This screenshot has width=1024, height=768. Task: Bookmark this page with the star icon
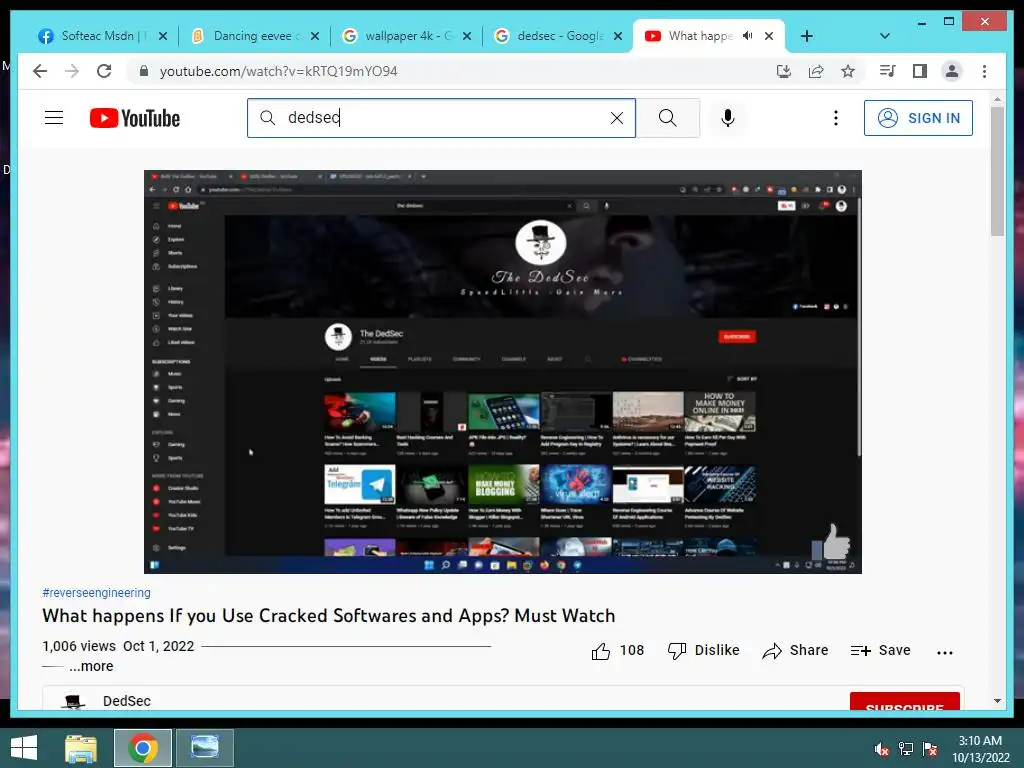[x=848, y=71]
